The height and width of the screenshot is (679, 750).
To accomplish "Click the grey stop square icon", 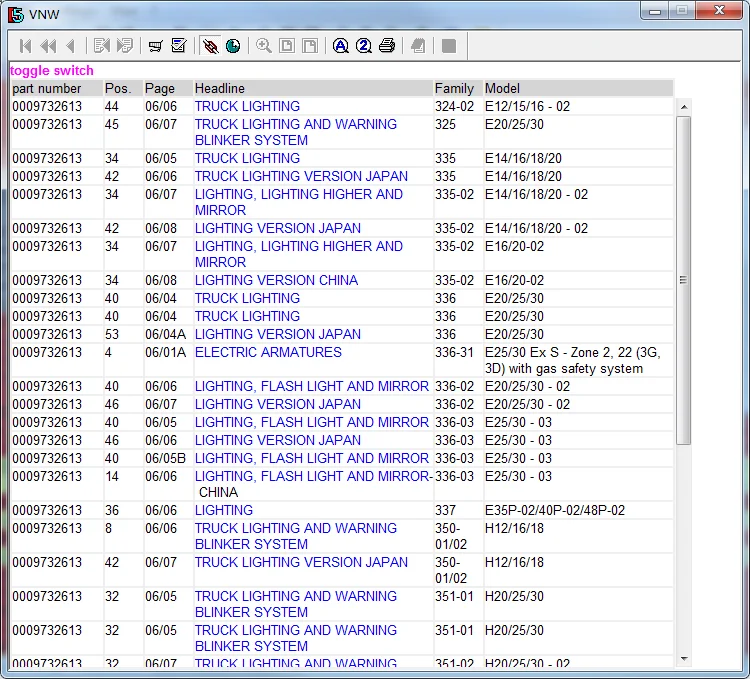I will [x=449, y=46].
